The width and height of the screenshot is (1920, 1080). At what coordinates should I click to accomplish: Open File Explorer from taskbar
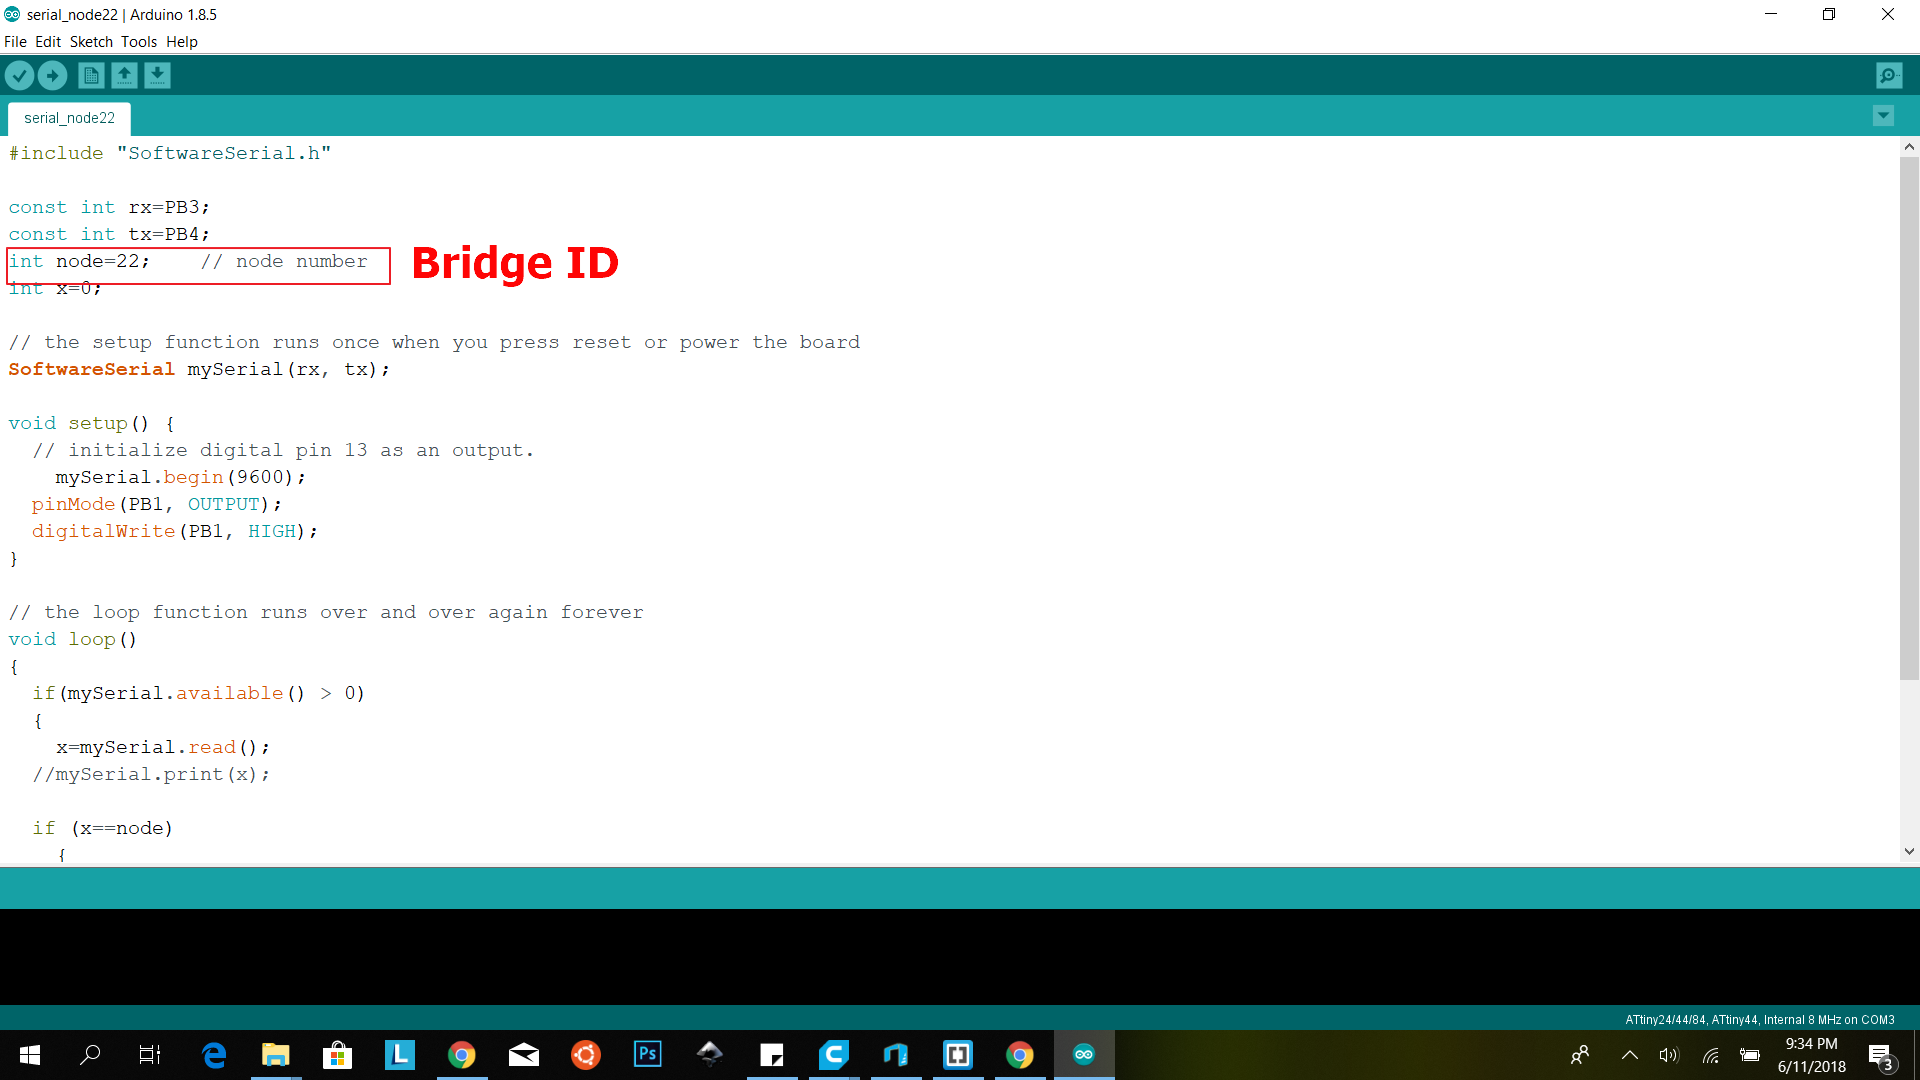(x=275, y=1054)
